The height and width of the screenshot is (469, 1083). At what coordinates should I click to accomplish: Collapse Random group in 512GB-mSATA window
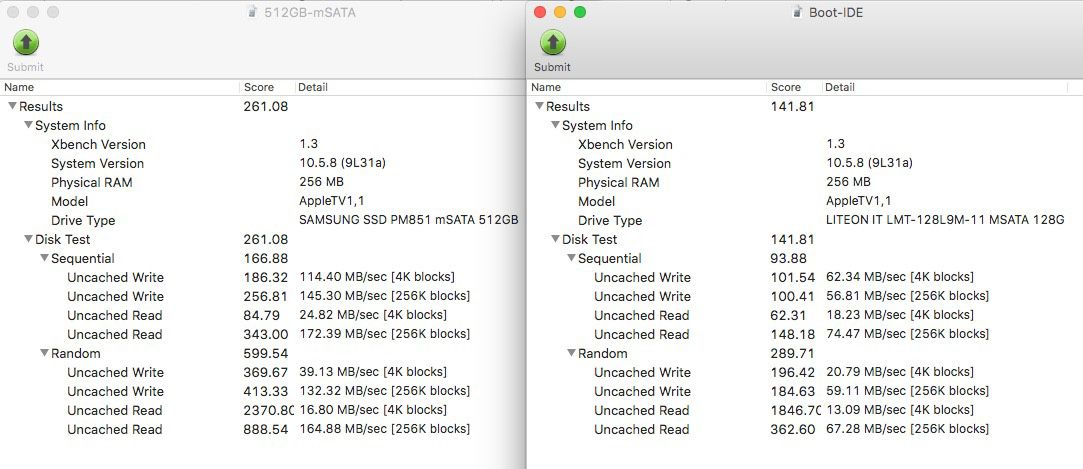[x=44, y=353]
